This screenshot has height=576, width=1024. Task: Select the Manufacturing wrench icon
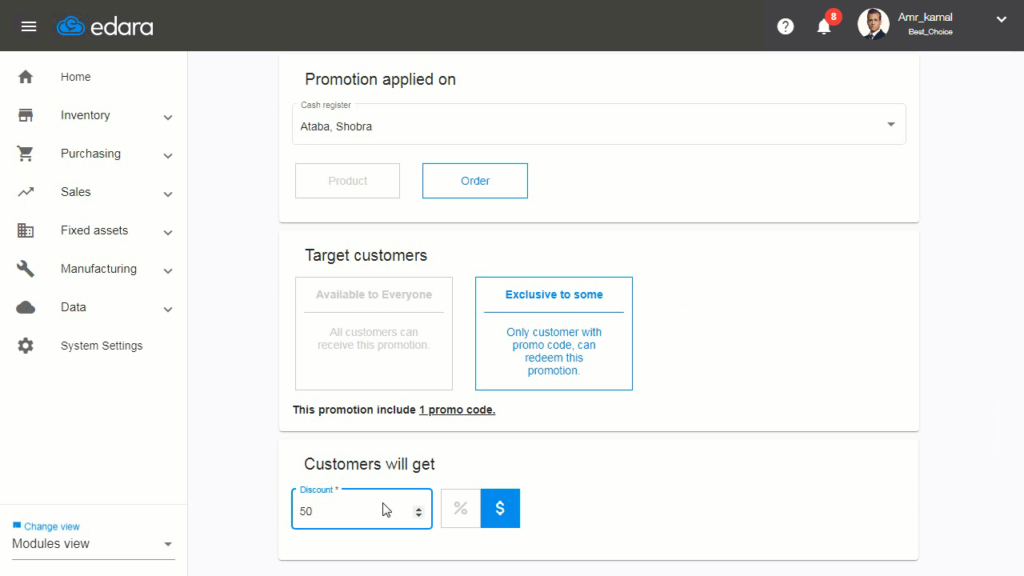24,268
